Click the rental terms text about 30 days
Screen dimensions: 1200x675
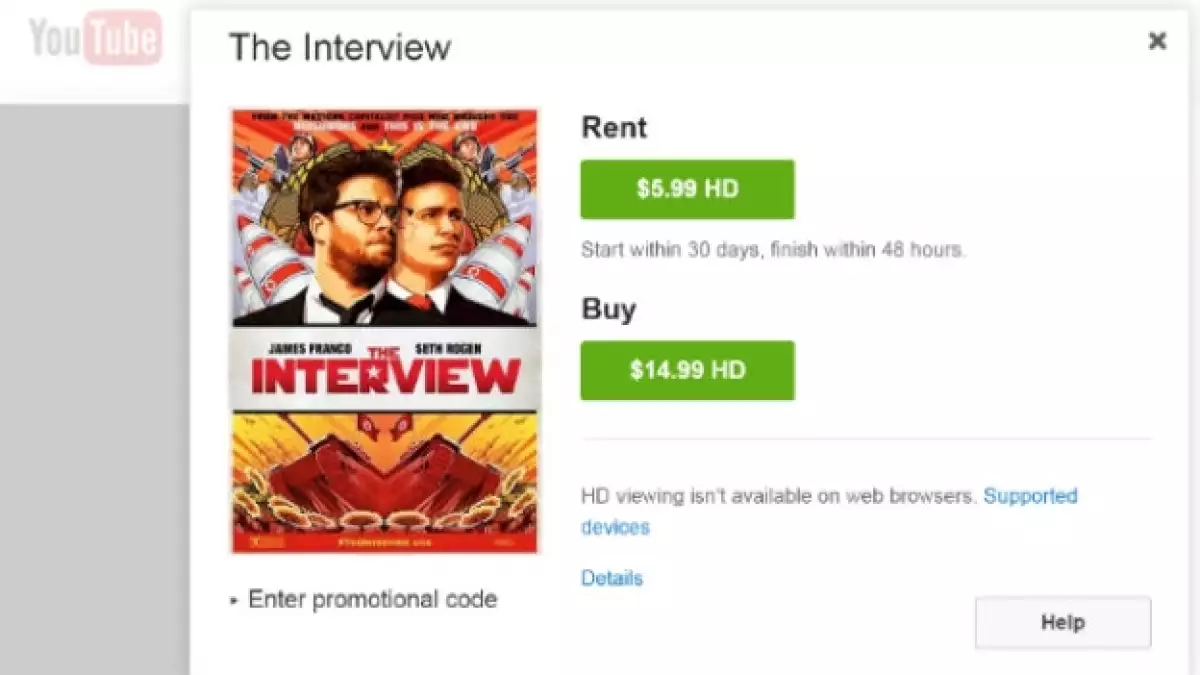pos(772,250)
